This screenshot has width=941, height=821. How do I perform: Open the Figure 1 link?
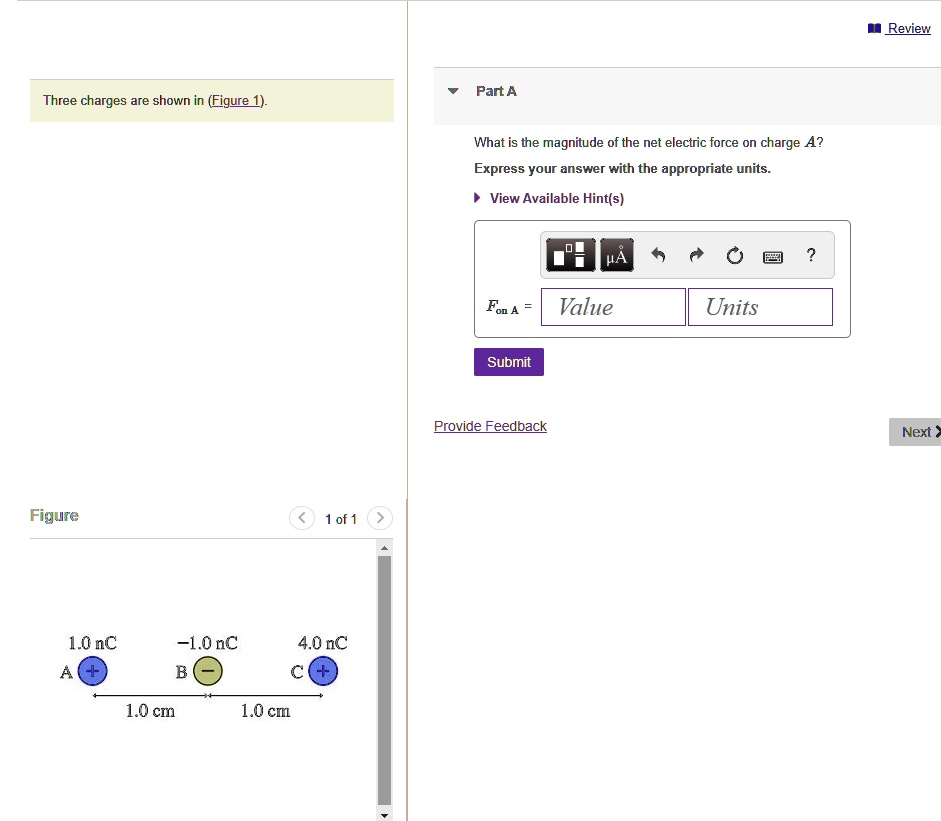(x=236, y=100)
